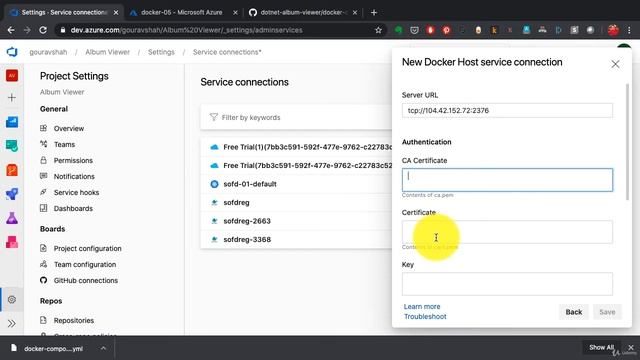Select Settings - Service connections tab
Viewport: 640px width, 360px height.
tap(63, 13)
